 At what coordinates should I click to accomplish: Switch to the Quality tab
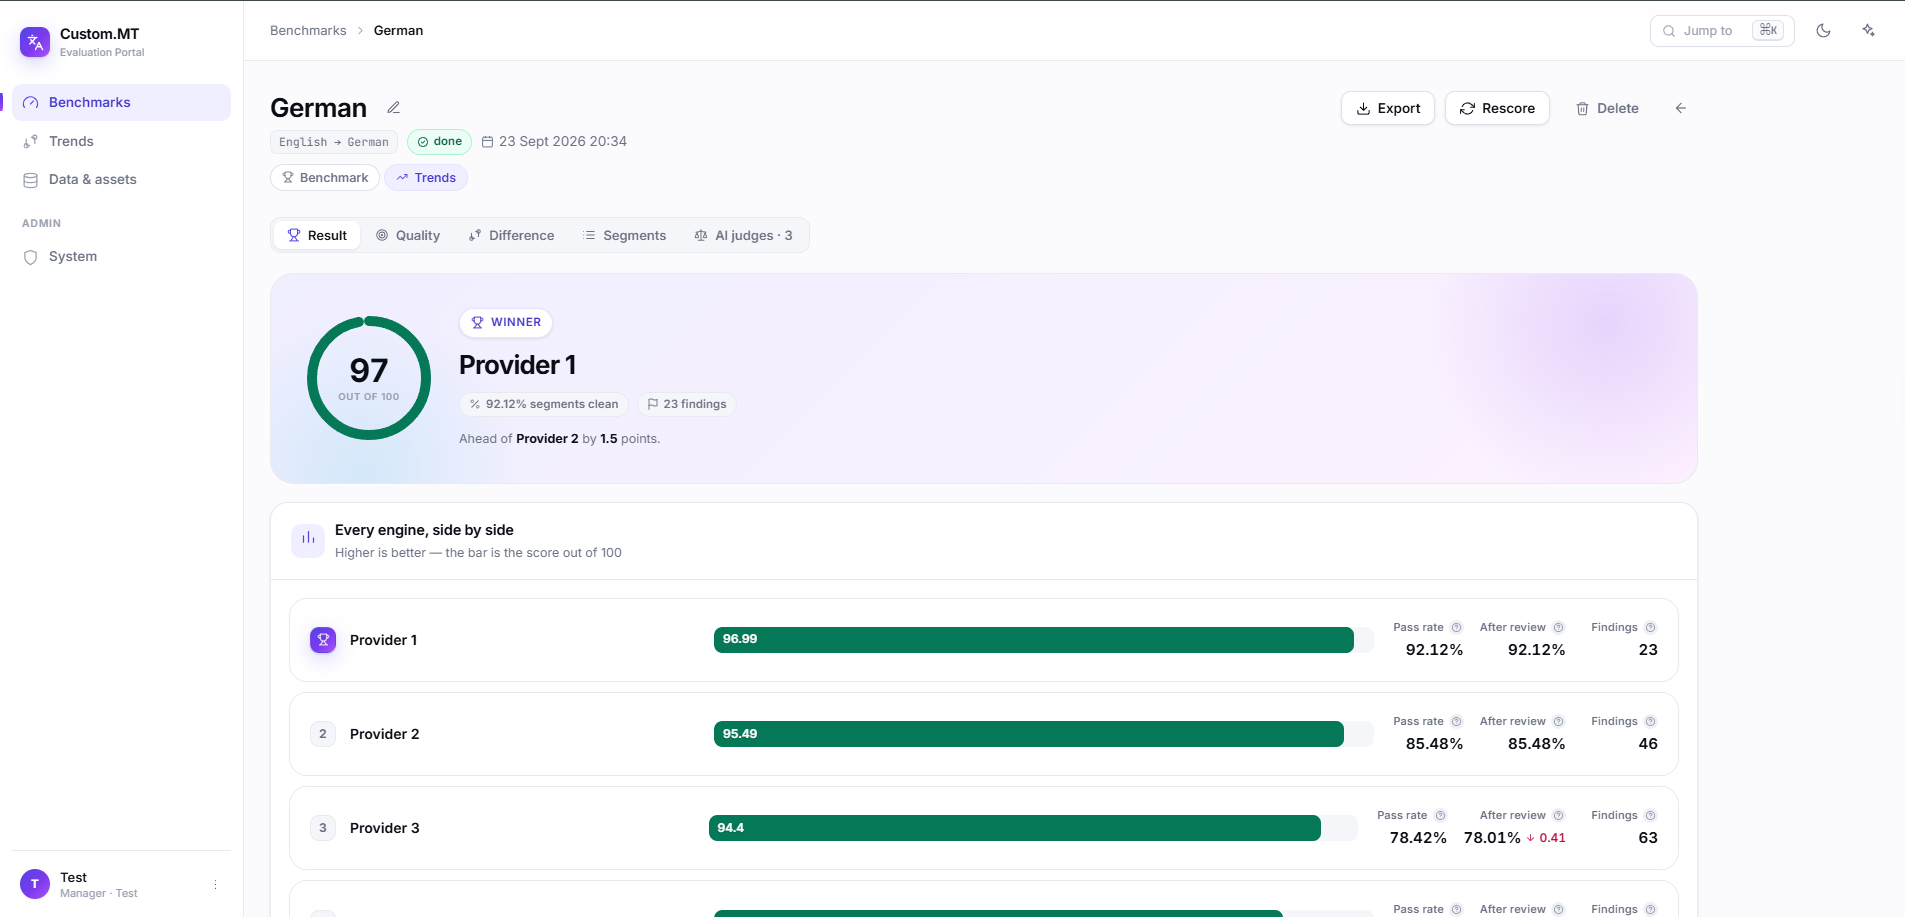pos(408,235)
